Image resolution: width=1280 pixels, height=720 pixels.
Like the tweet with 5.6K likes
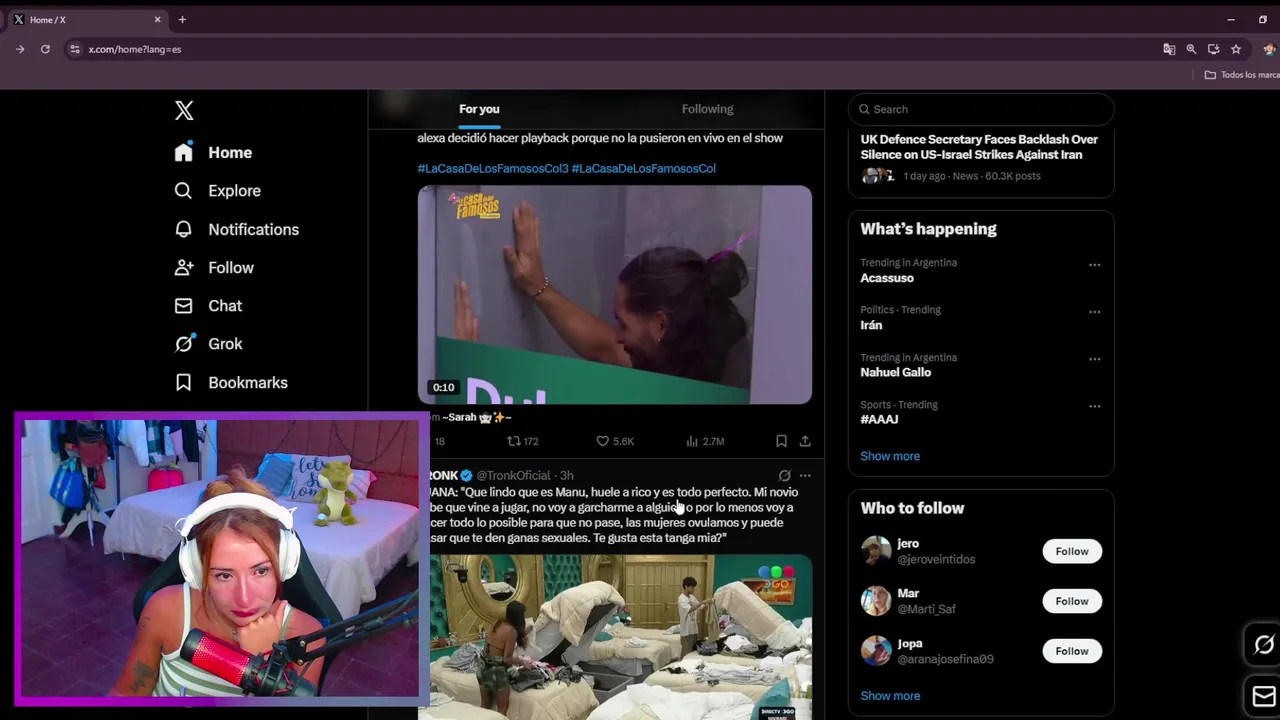click(x=615, y=441)
